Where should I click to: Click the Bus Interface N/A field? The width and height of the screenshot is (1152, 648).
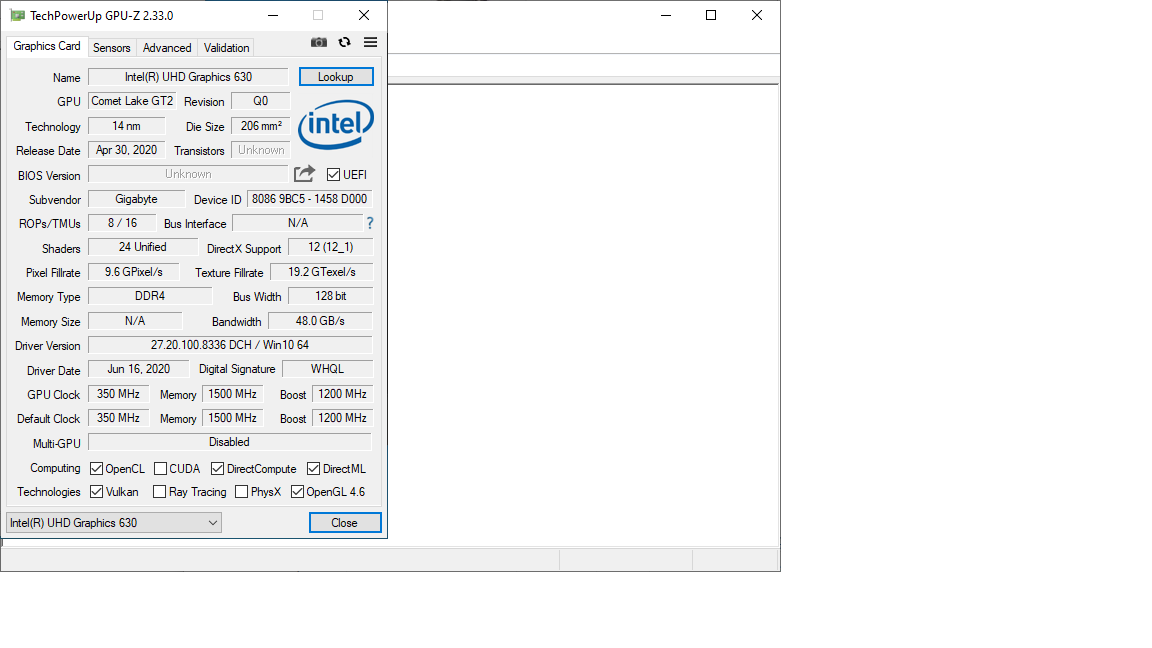click(x=298, y=223)
